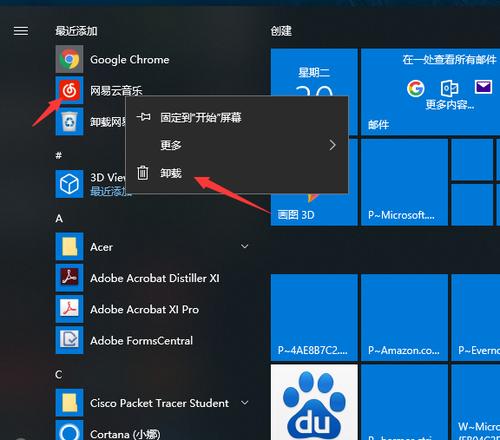Open the 邮件 mail tile
The width and height of the screenshot is (500, 440).
[430, 92]
